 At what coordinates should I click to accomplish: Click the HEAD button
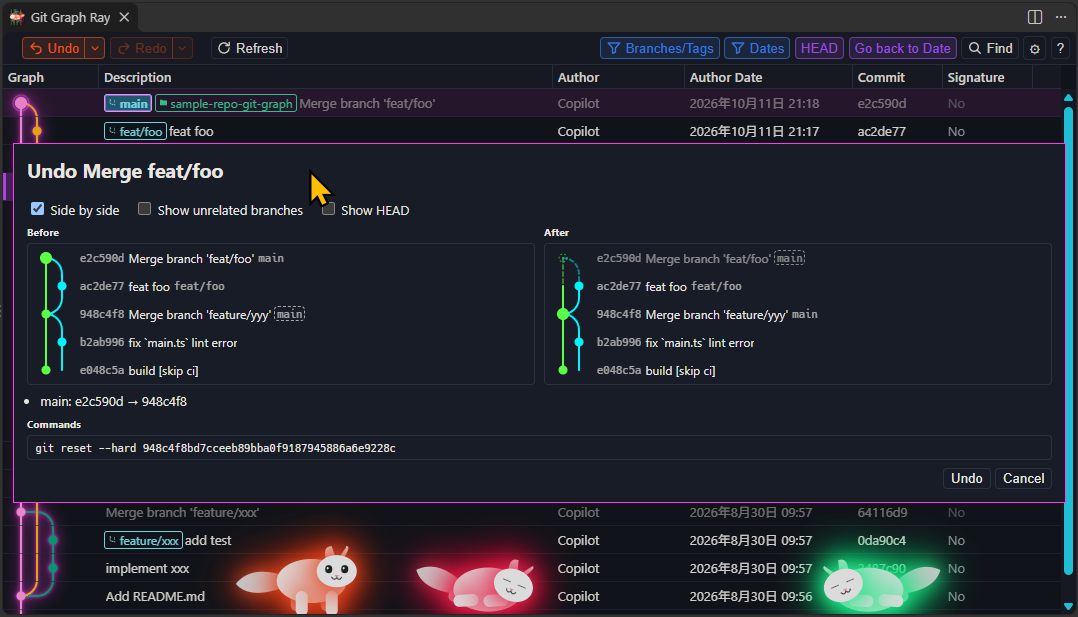click(819, 48)
